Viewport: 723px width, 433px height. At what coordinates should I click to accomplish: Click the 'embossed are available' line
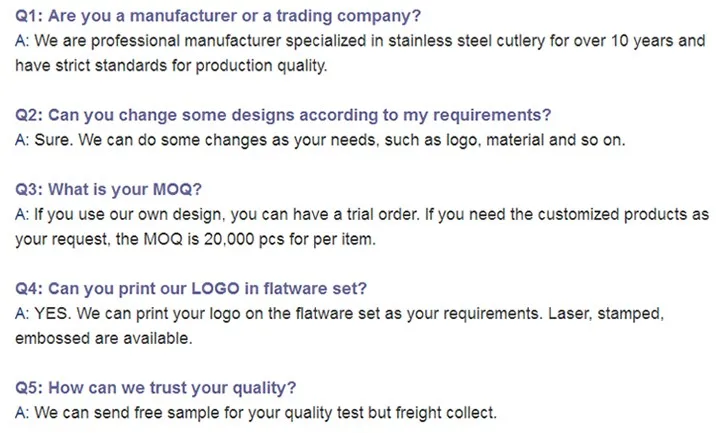103,338
